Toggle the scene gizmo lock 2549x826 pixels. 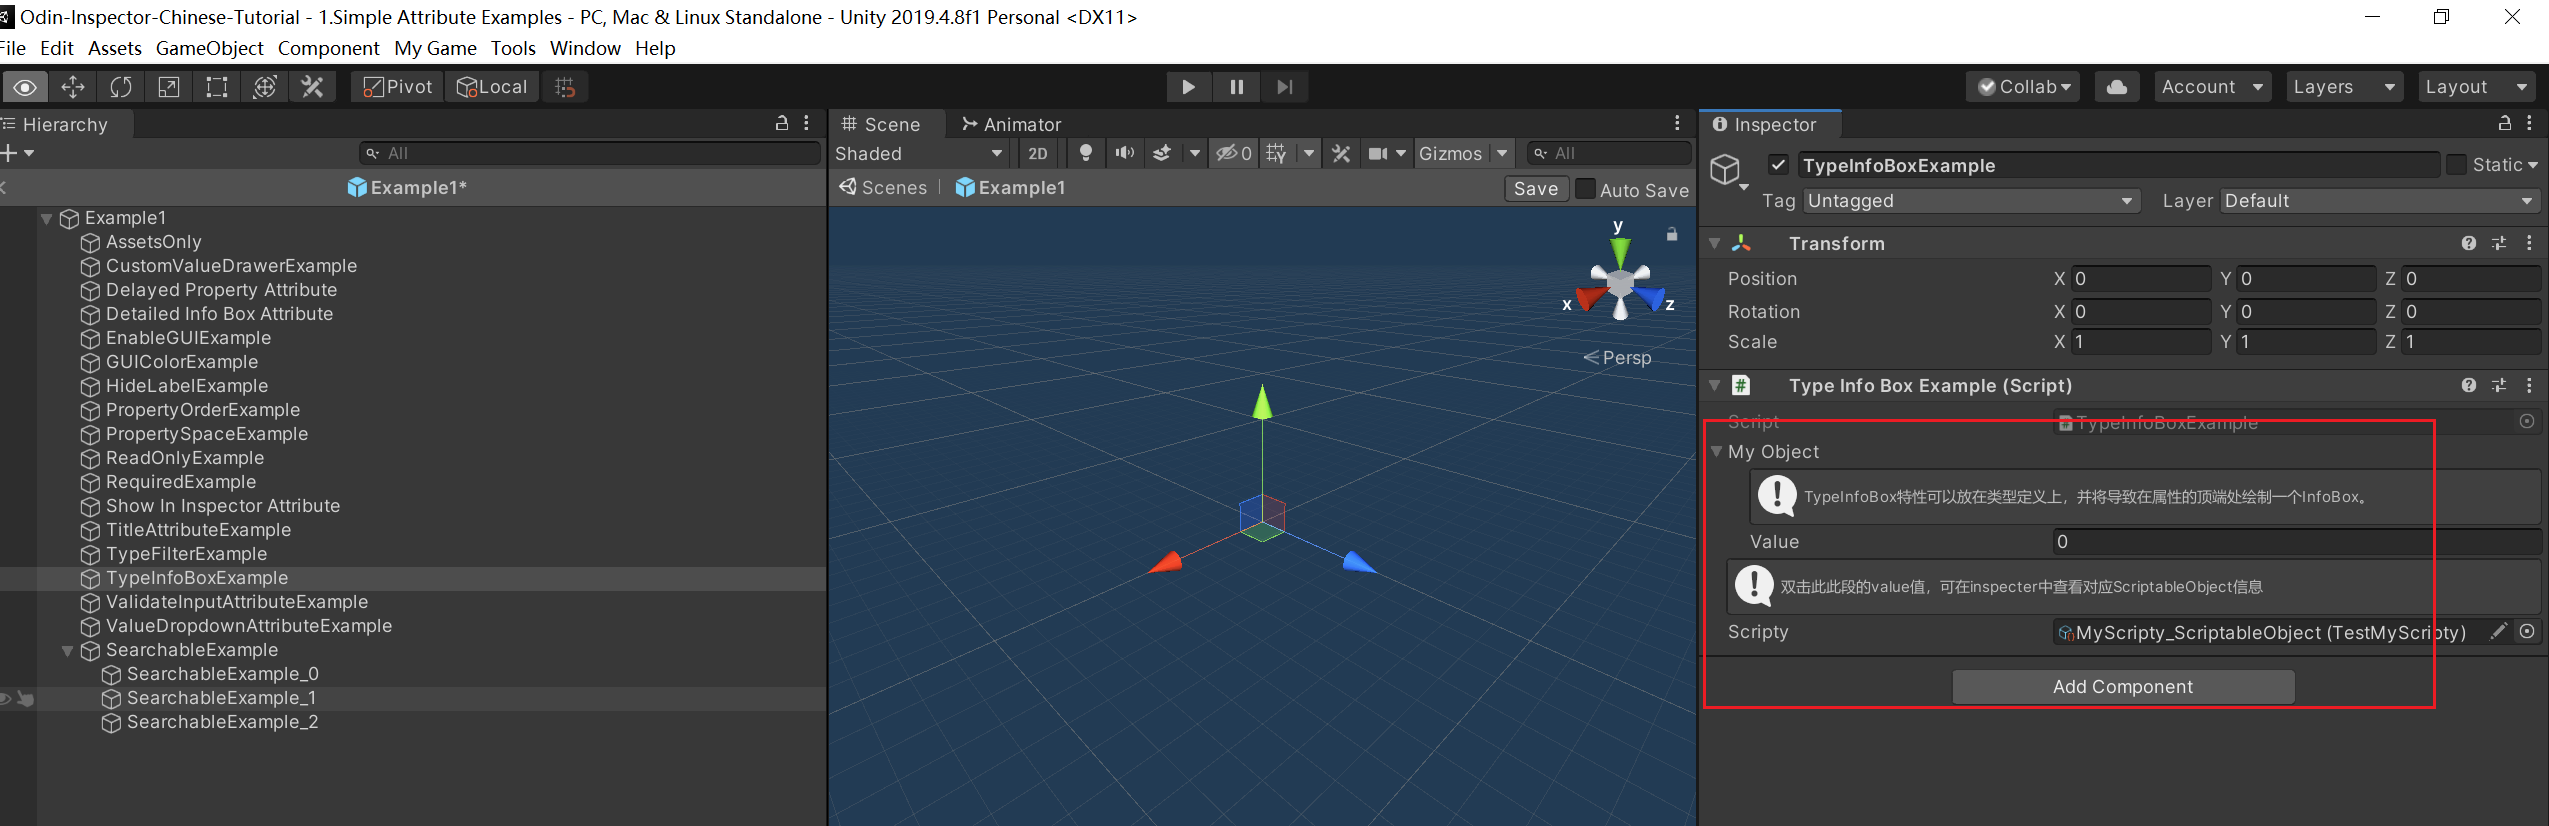[1672, 234]
